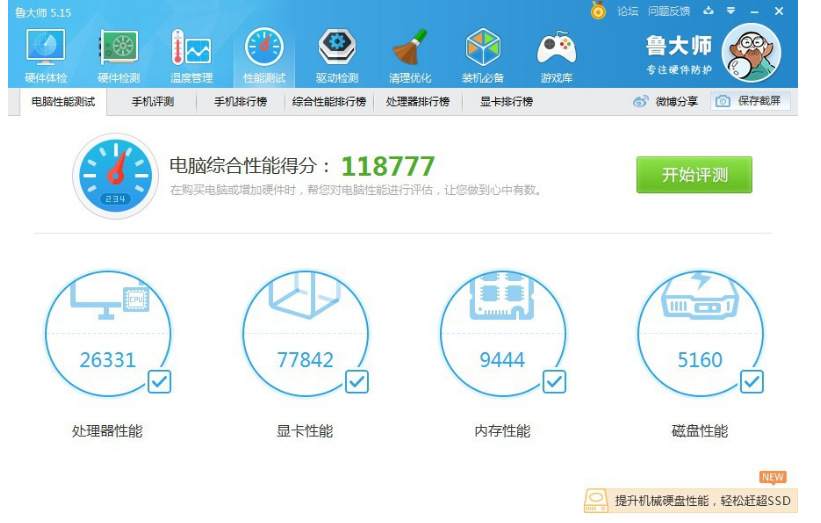Viewport: 821px width, 523px height.
Task: Click 保存截屏 save screenshot button
Action: tap(750, 101)
